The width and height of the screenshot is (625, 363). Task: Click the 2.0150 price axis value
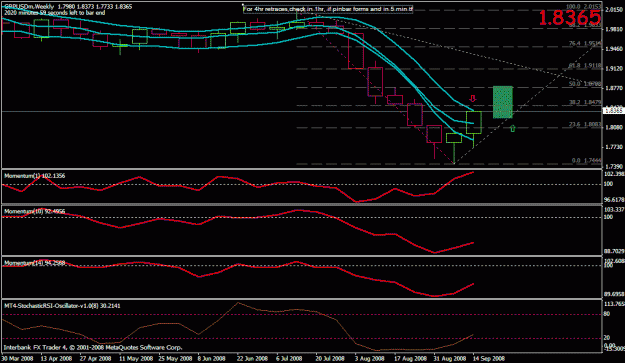(x=614, y=10)
